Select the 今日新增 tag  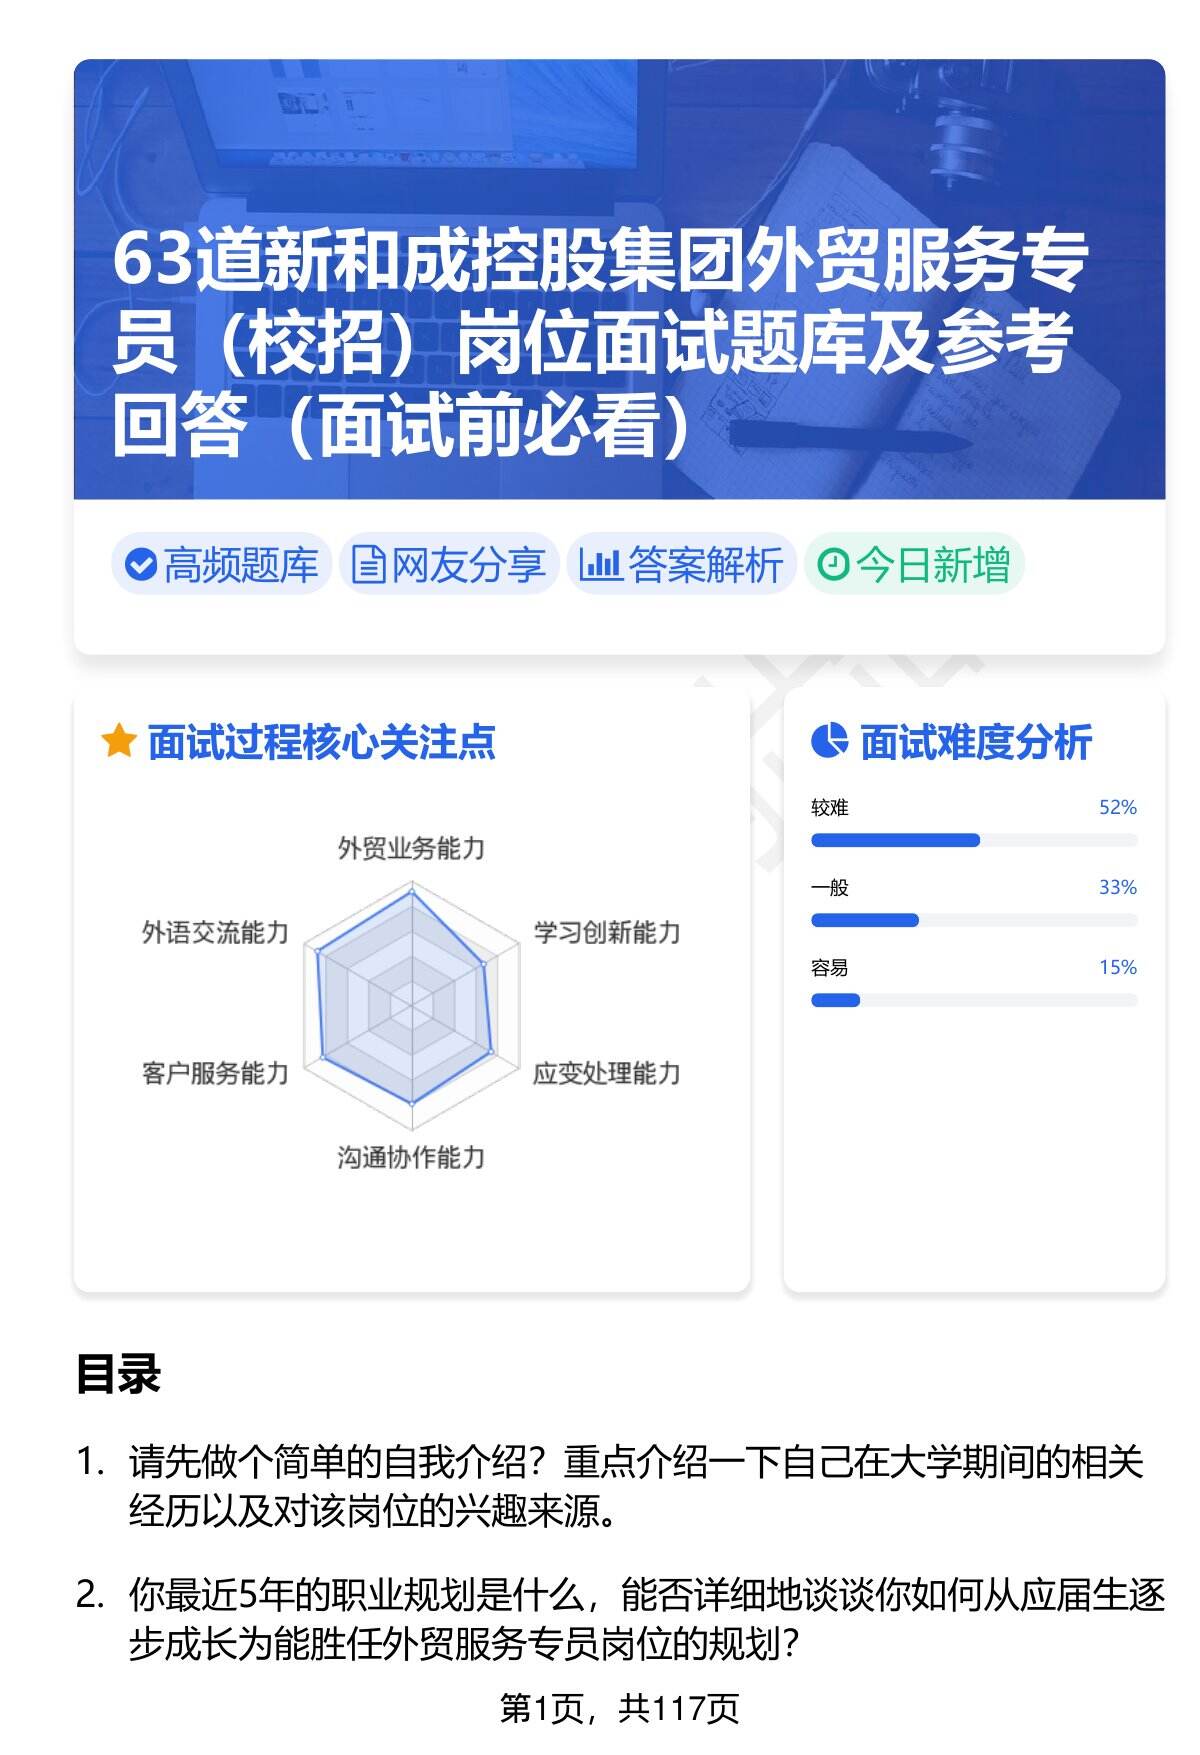coord(914,565)
